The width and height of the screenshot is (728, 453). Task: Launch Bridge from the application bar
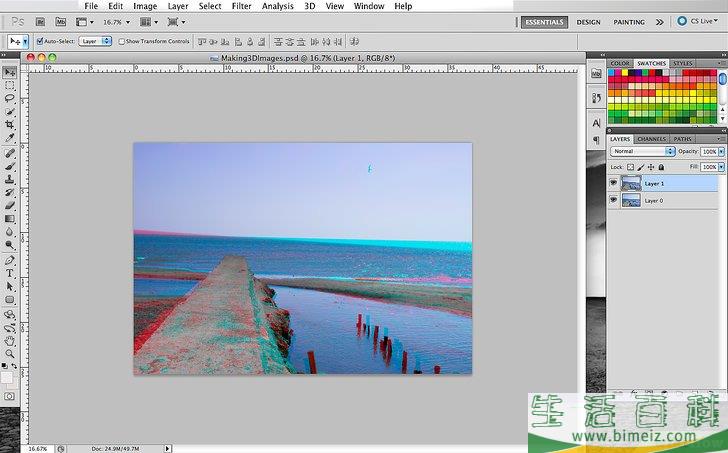[41, 21]
